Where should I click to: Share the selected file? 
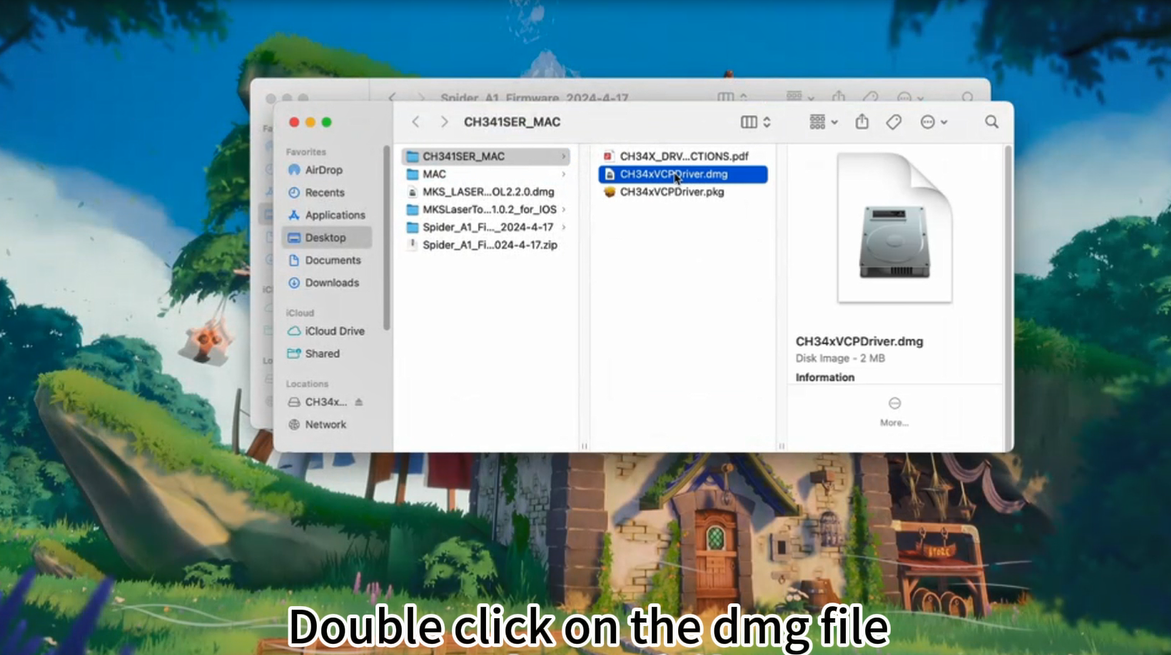(862, 121)
